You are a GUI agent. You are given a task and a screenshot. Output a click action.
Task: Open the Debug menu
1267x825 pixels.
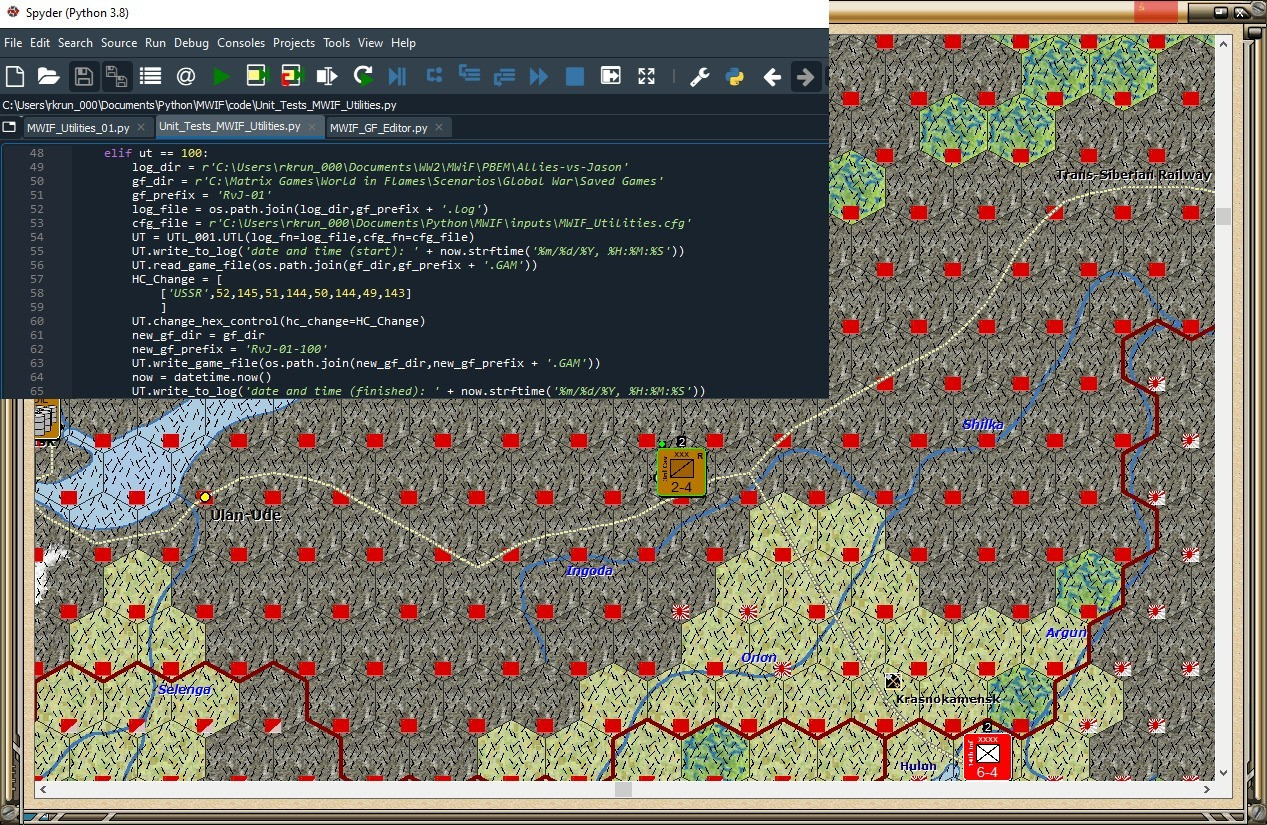pos(192,43)
